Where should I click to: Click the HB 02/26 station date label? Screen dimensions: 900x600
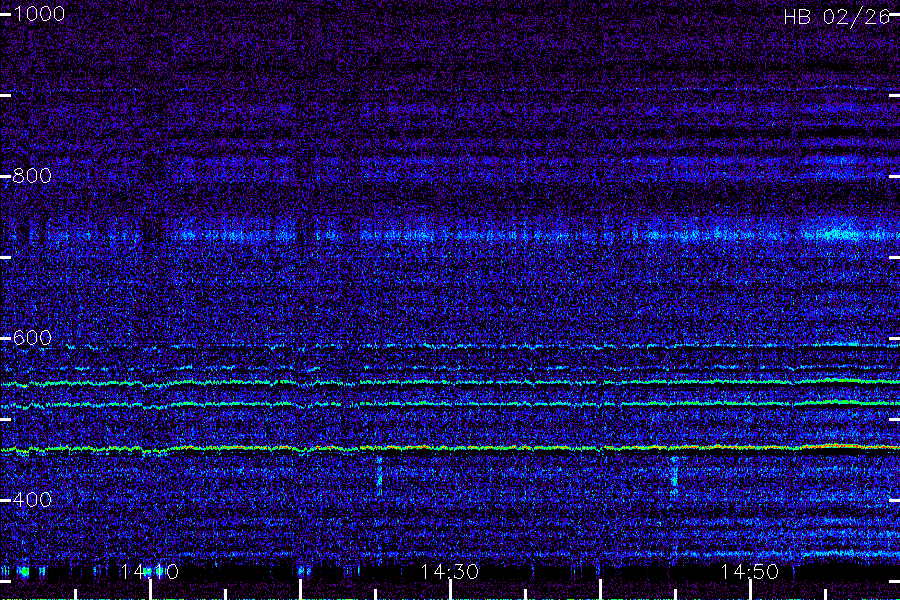pyautogui.click(x=837, y=17)
